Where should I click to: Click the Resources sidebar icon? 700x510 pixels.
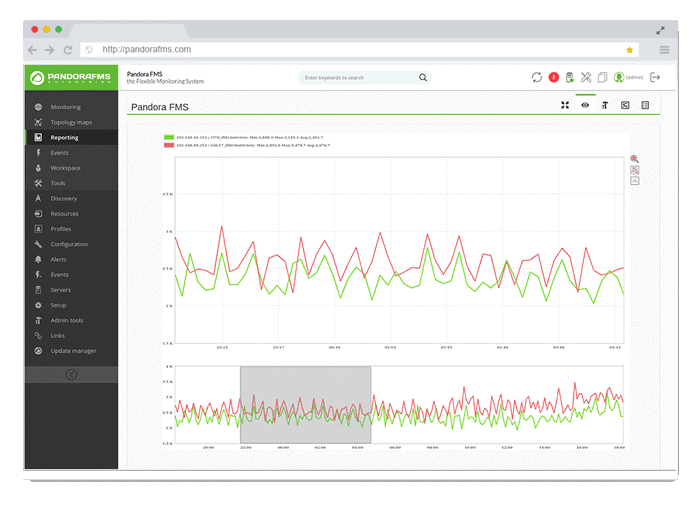(x=38, y=213)
